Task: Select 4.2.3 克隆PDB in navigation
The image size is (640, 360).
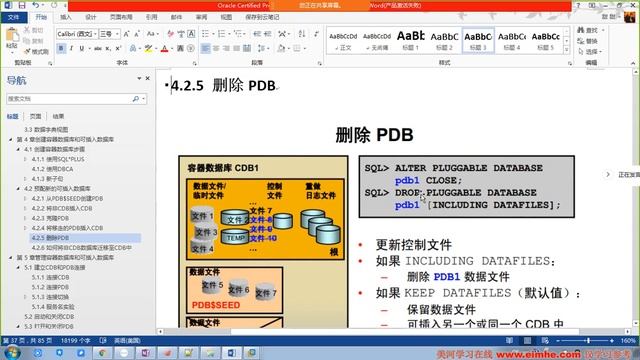Action: pyautogui.click(x=50, y=218)
